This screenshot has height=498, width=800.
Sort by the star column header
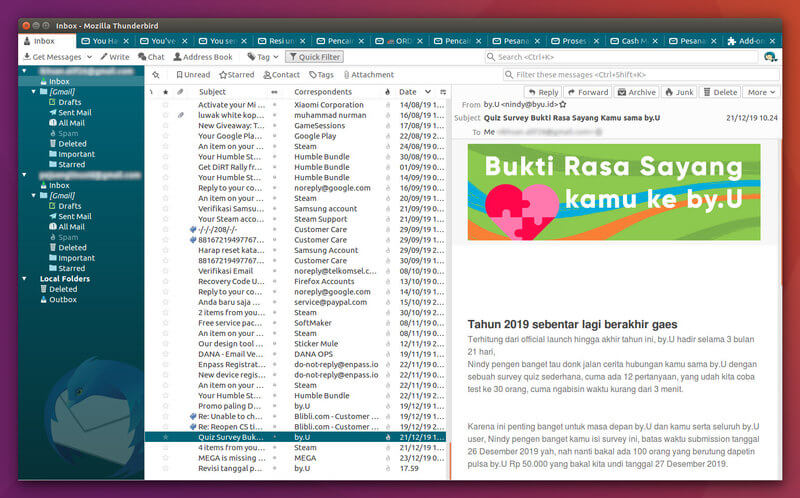pos(165,92)
